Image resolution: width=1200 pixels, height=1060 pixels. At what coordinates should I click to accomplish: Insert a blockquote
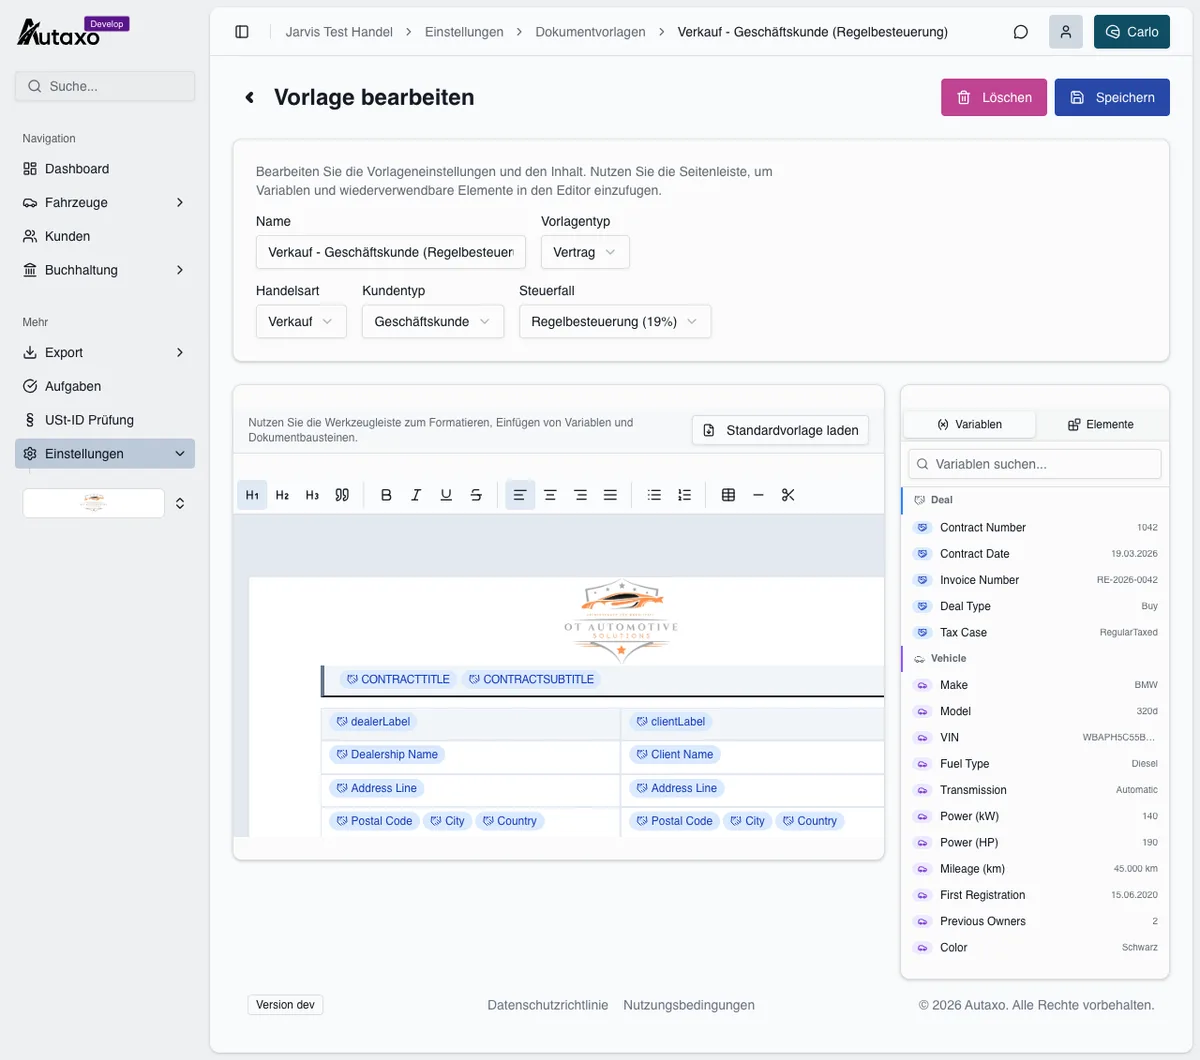click(x=342, y=495)
